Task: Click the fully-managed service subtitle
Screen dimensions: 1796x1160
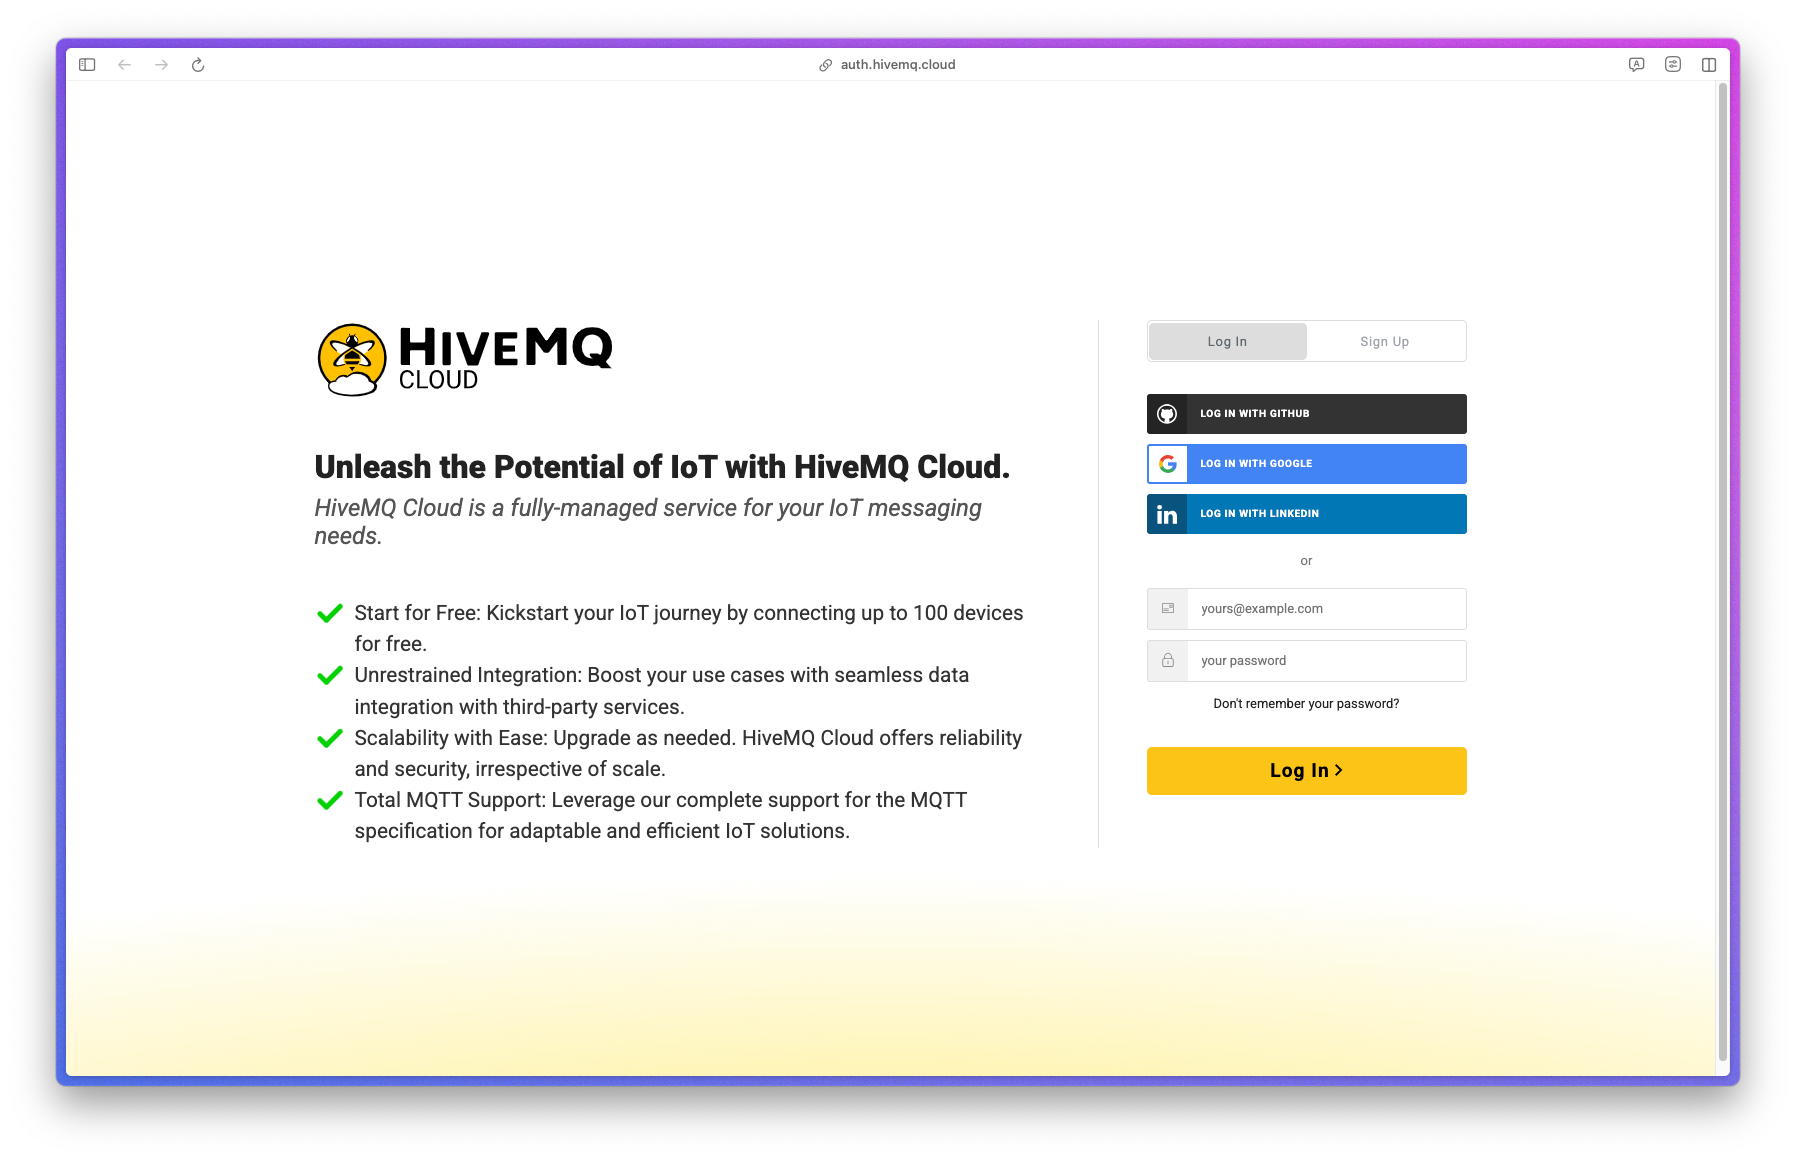Action: pyautogui.click(x=648, y=522)
